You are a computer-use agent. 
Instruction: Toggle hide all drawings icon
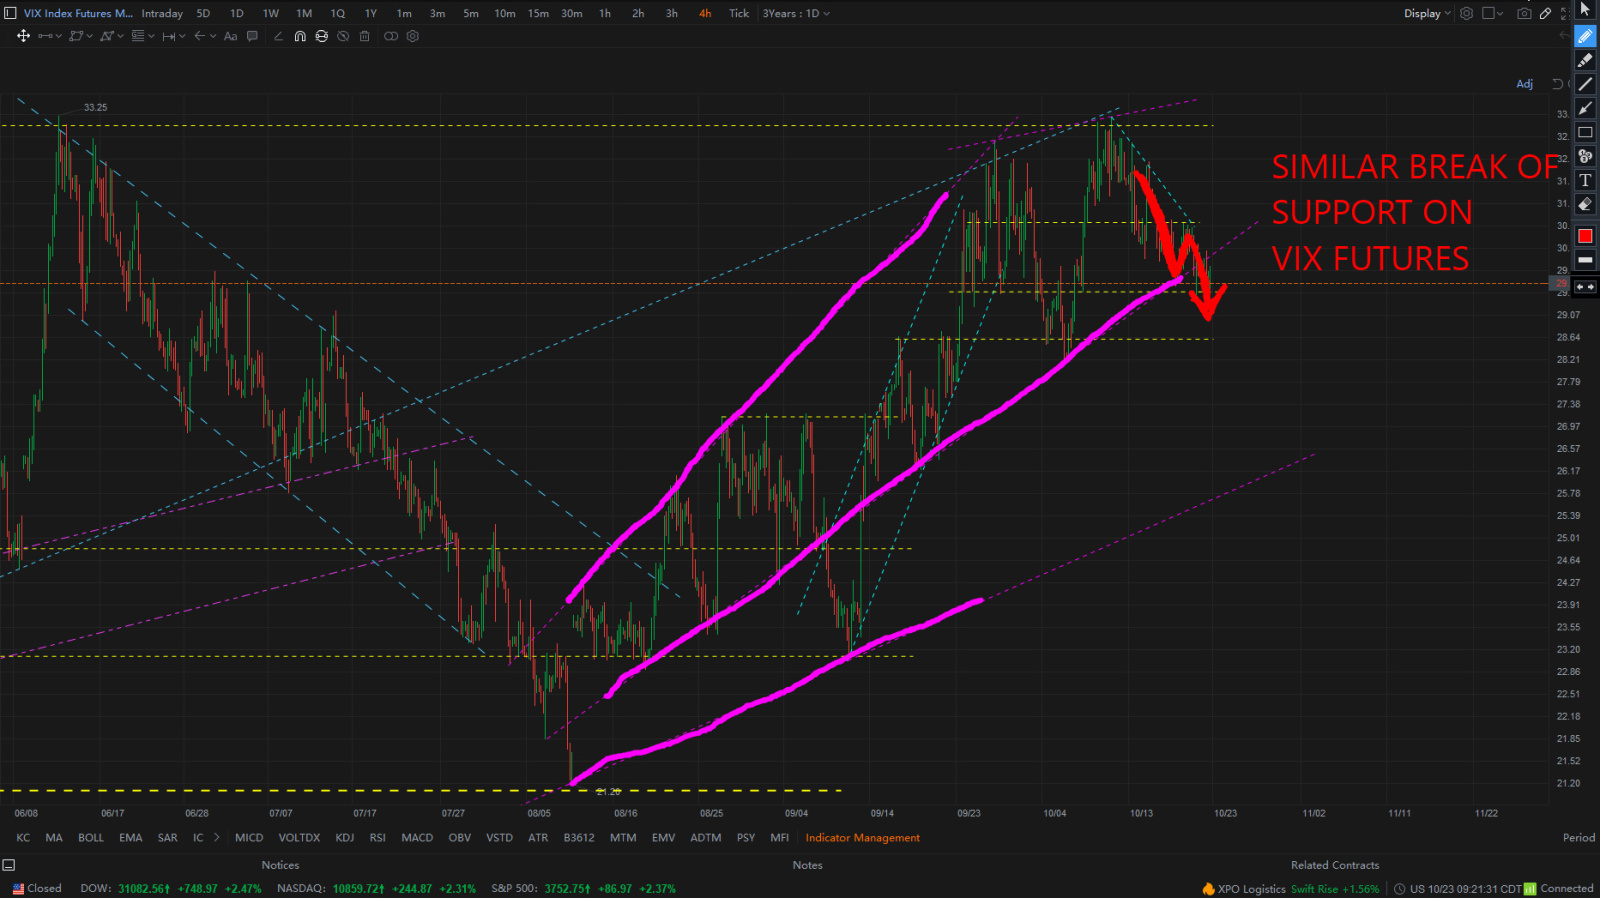[x=343, y=36]
